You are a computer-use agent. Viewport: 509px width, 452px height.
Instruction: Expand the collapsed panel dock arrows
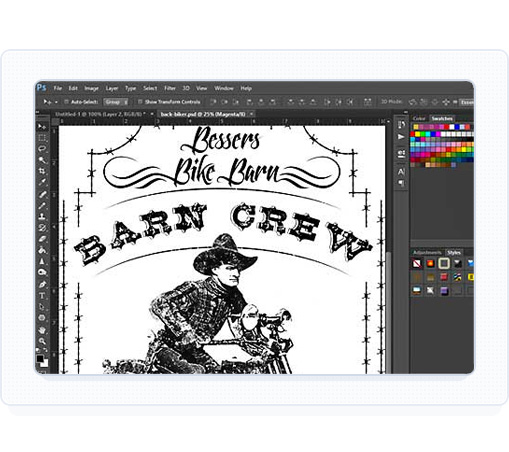point(406,113)
